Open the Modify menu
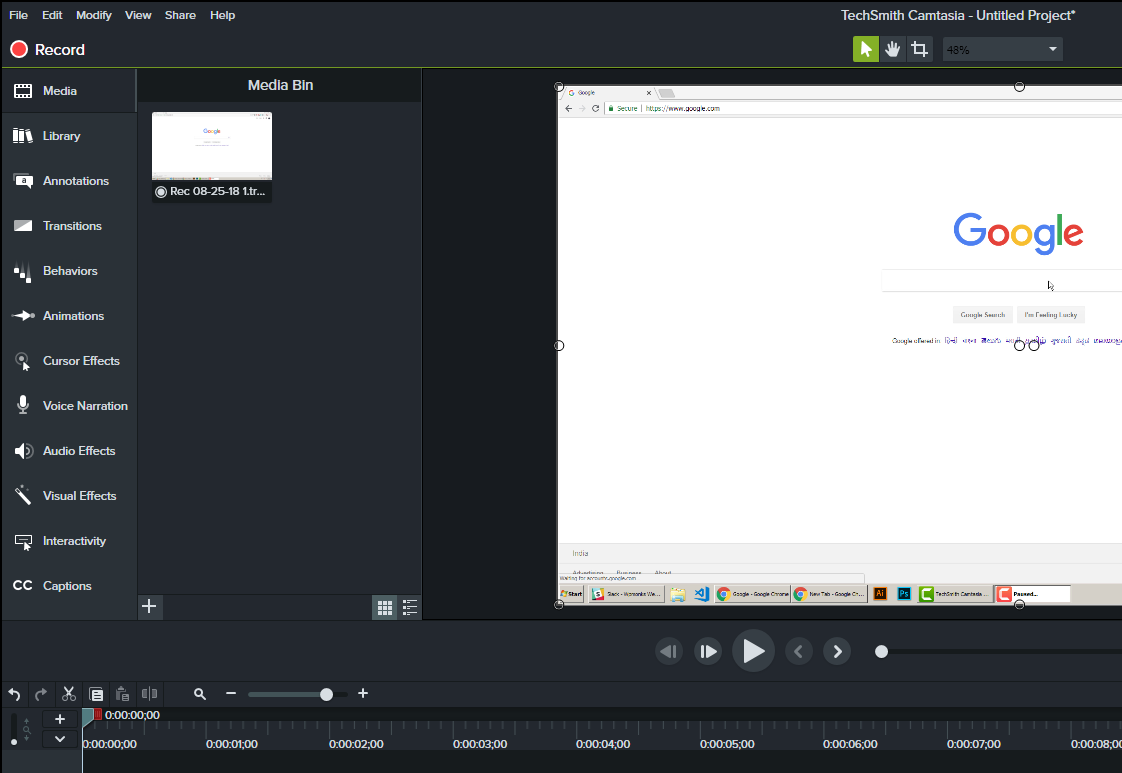1122x773 pixels. coord(94,15)
